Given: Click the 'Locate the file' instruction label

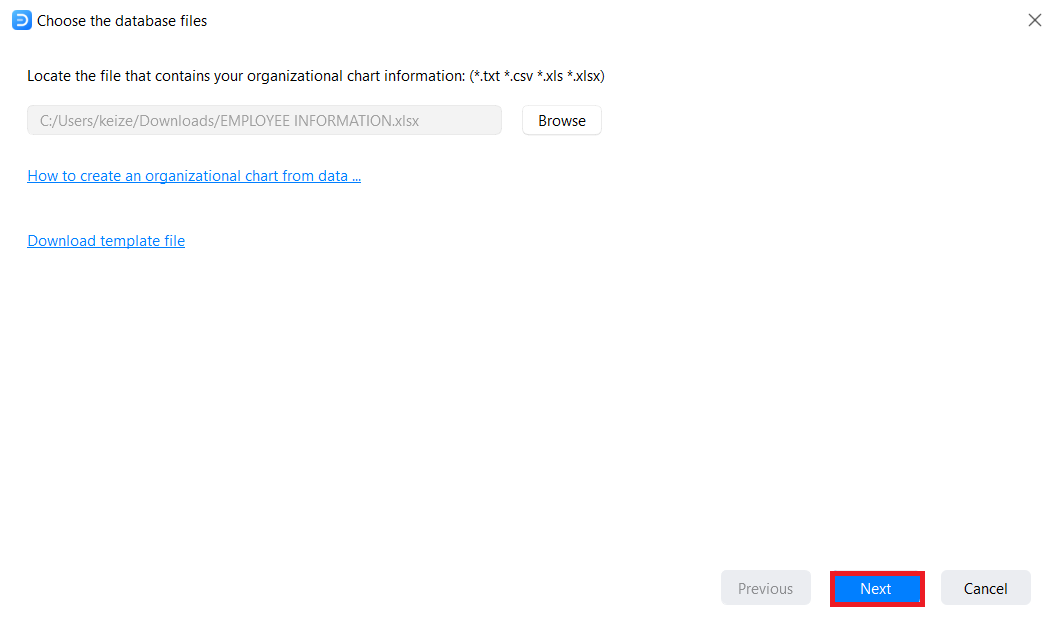Looking at the screenshot, I should pyautogui.click(x=316, y=76).
